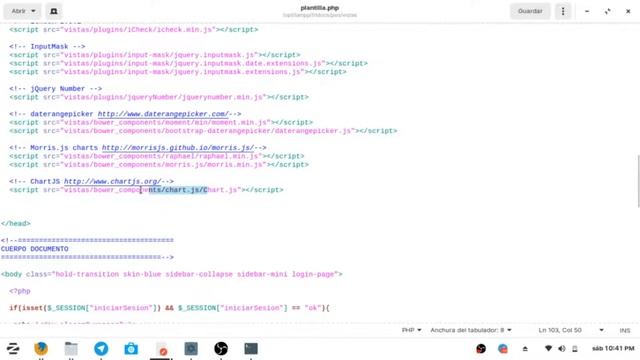Click the Abrir open button
The height and width of the screenshot is (360, 640).
[x=18, y=11]
